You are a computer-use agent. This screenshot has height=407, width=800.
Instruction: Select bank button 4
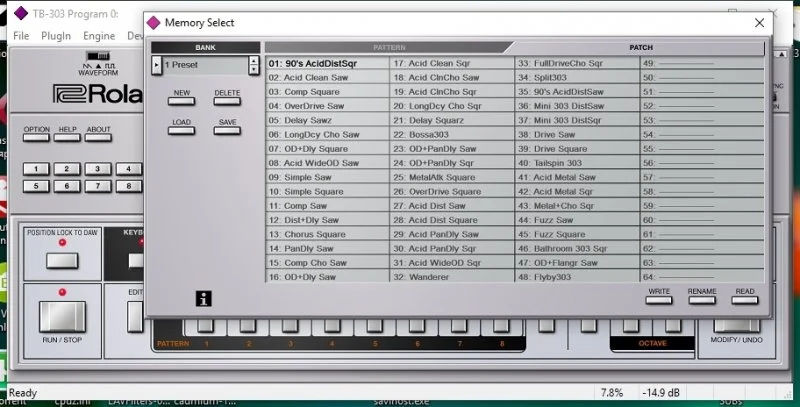[129, 169]
